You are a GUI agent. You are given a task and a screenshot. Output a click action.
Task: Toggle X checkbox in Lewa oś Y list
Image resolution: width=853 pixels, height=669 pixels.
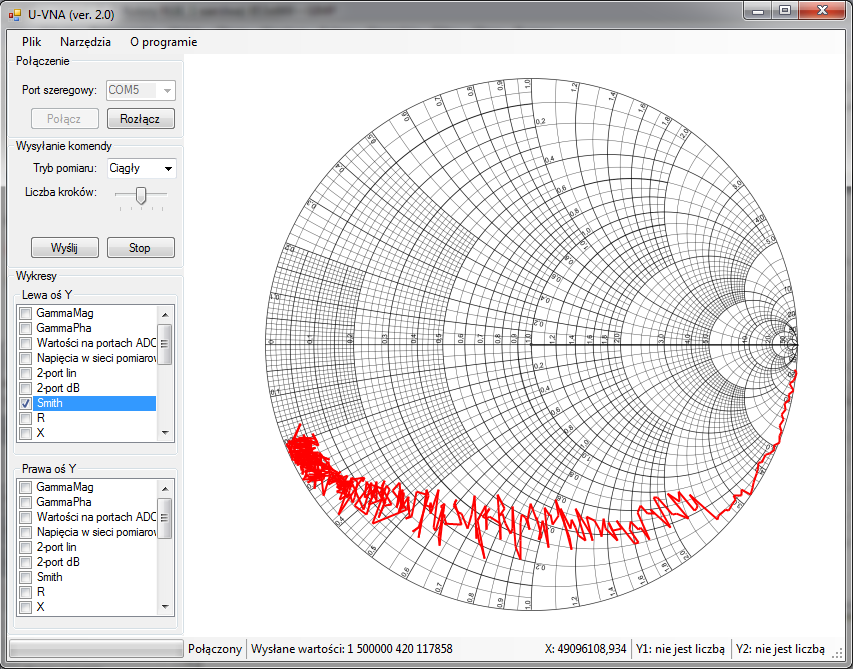point(26,433)
